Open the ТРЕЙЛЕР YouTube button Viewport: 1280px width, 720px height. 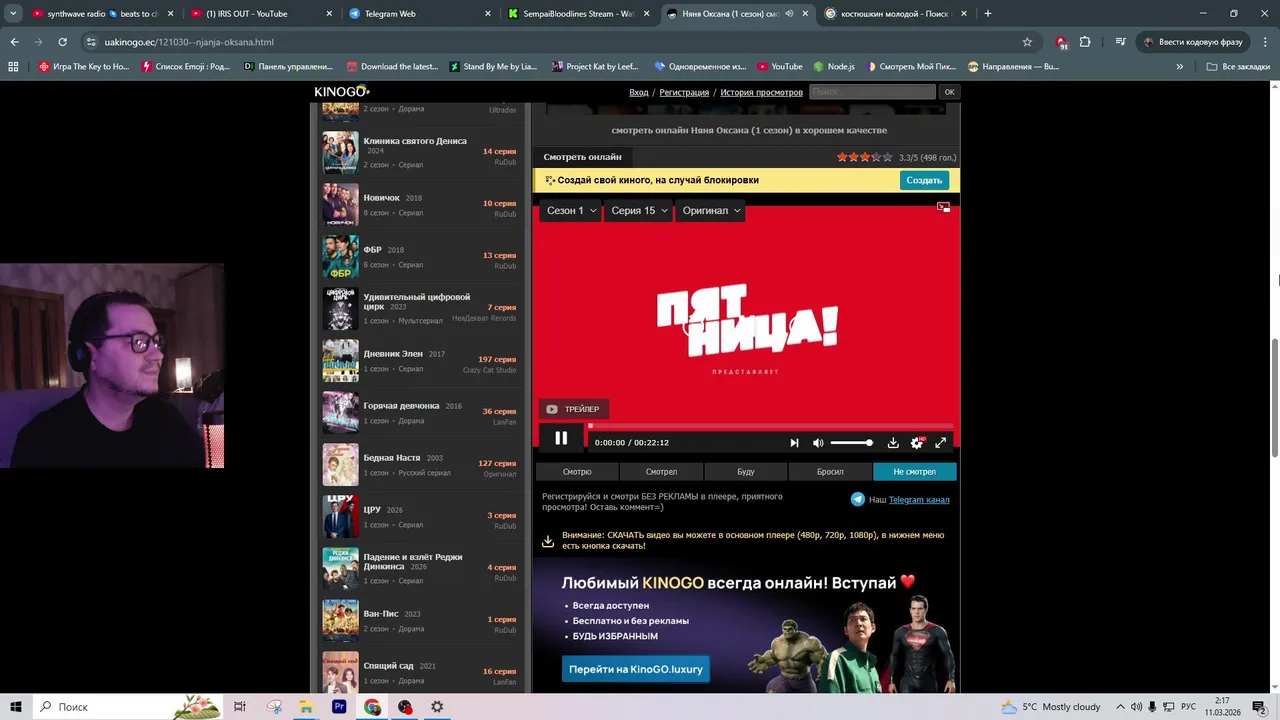point(573,409)
